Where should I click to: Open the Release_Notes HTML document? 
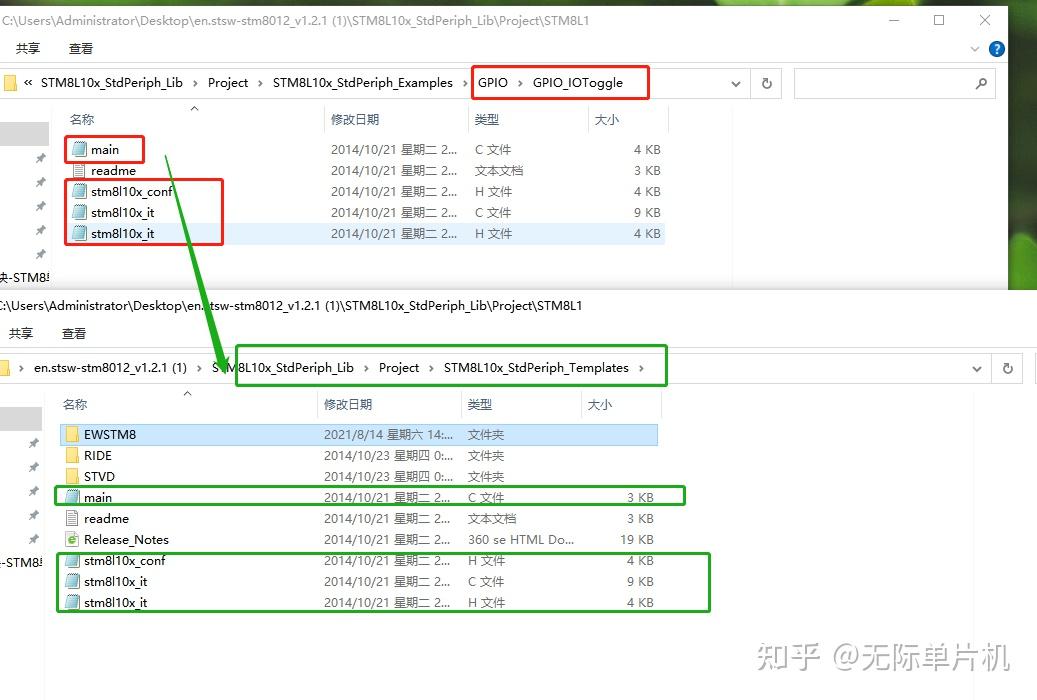(129, 539)
